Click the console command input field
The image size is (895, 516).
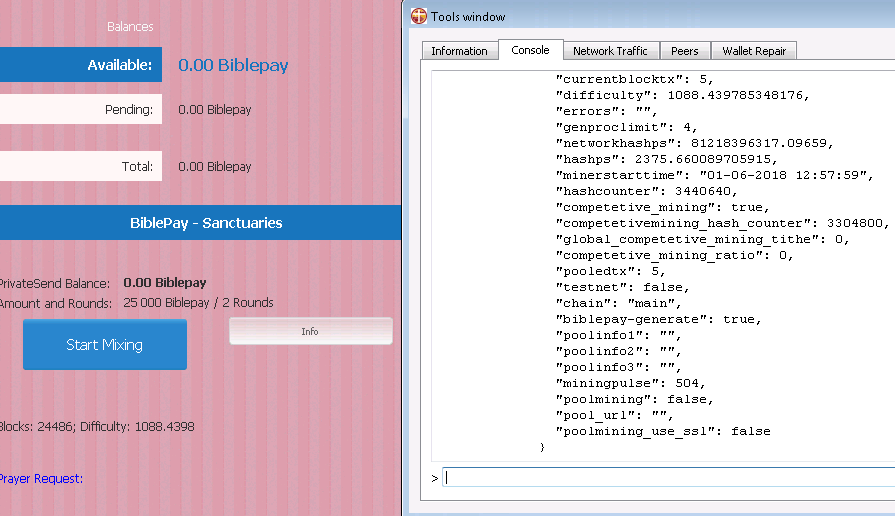669,478
